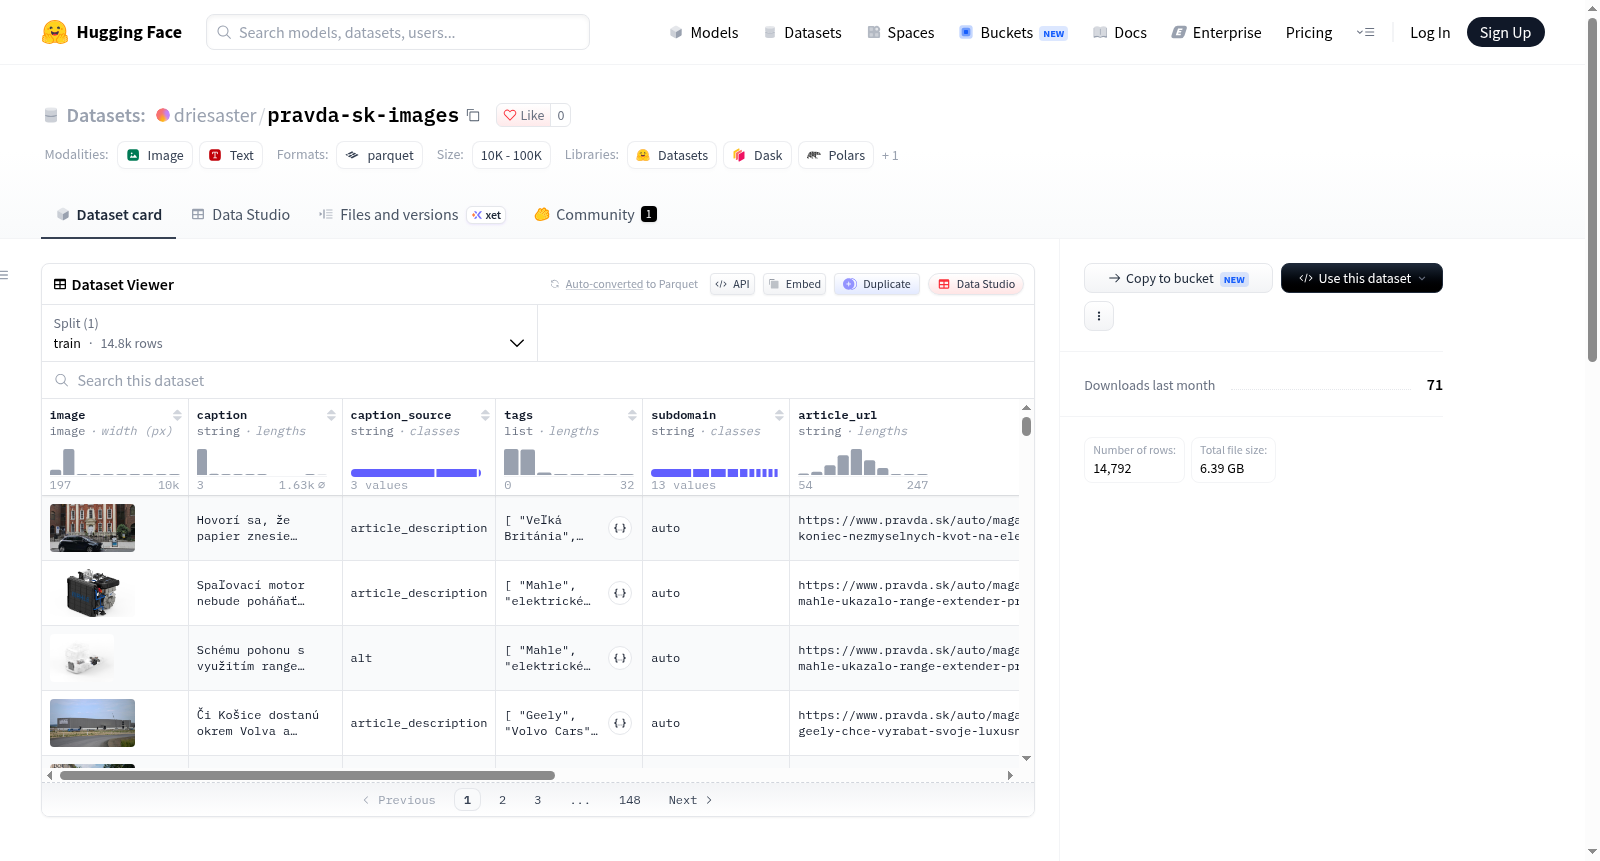The image size is (1600, 861).
Task: Open the engine image thumbnail
Action: [92, 593]
